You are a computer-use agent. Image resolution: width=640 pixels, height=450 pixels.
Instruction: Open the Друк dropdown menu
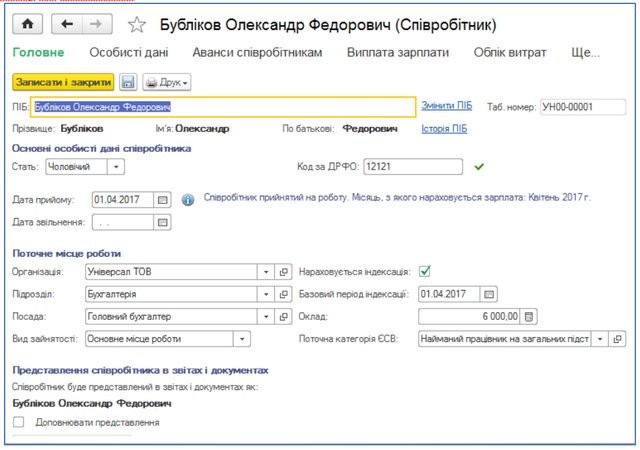coord(167,82)
